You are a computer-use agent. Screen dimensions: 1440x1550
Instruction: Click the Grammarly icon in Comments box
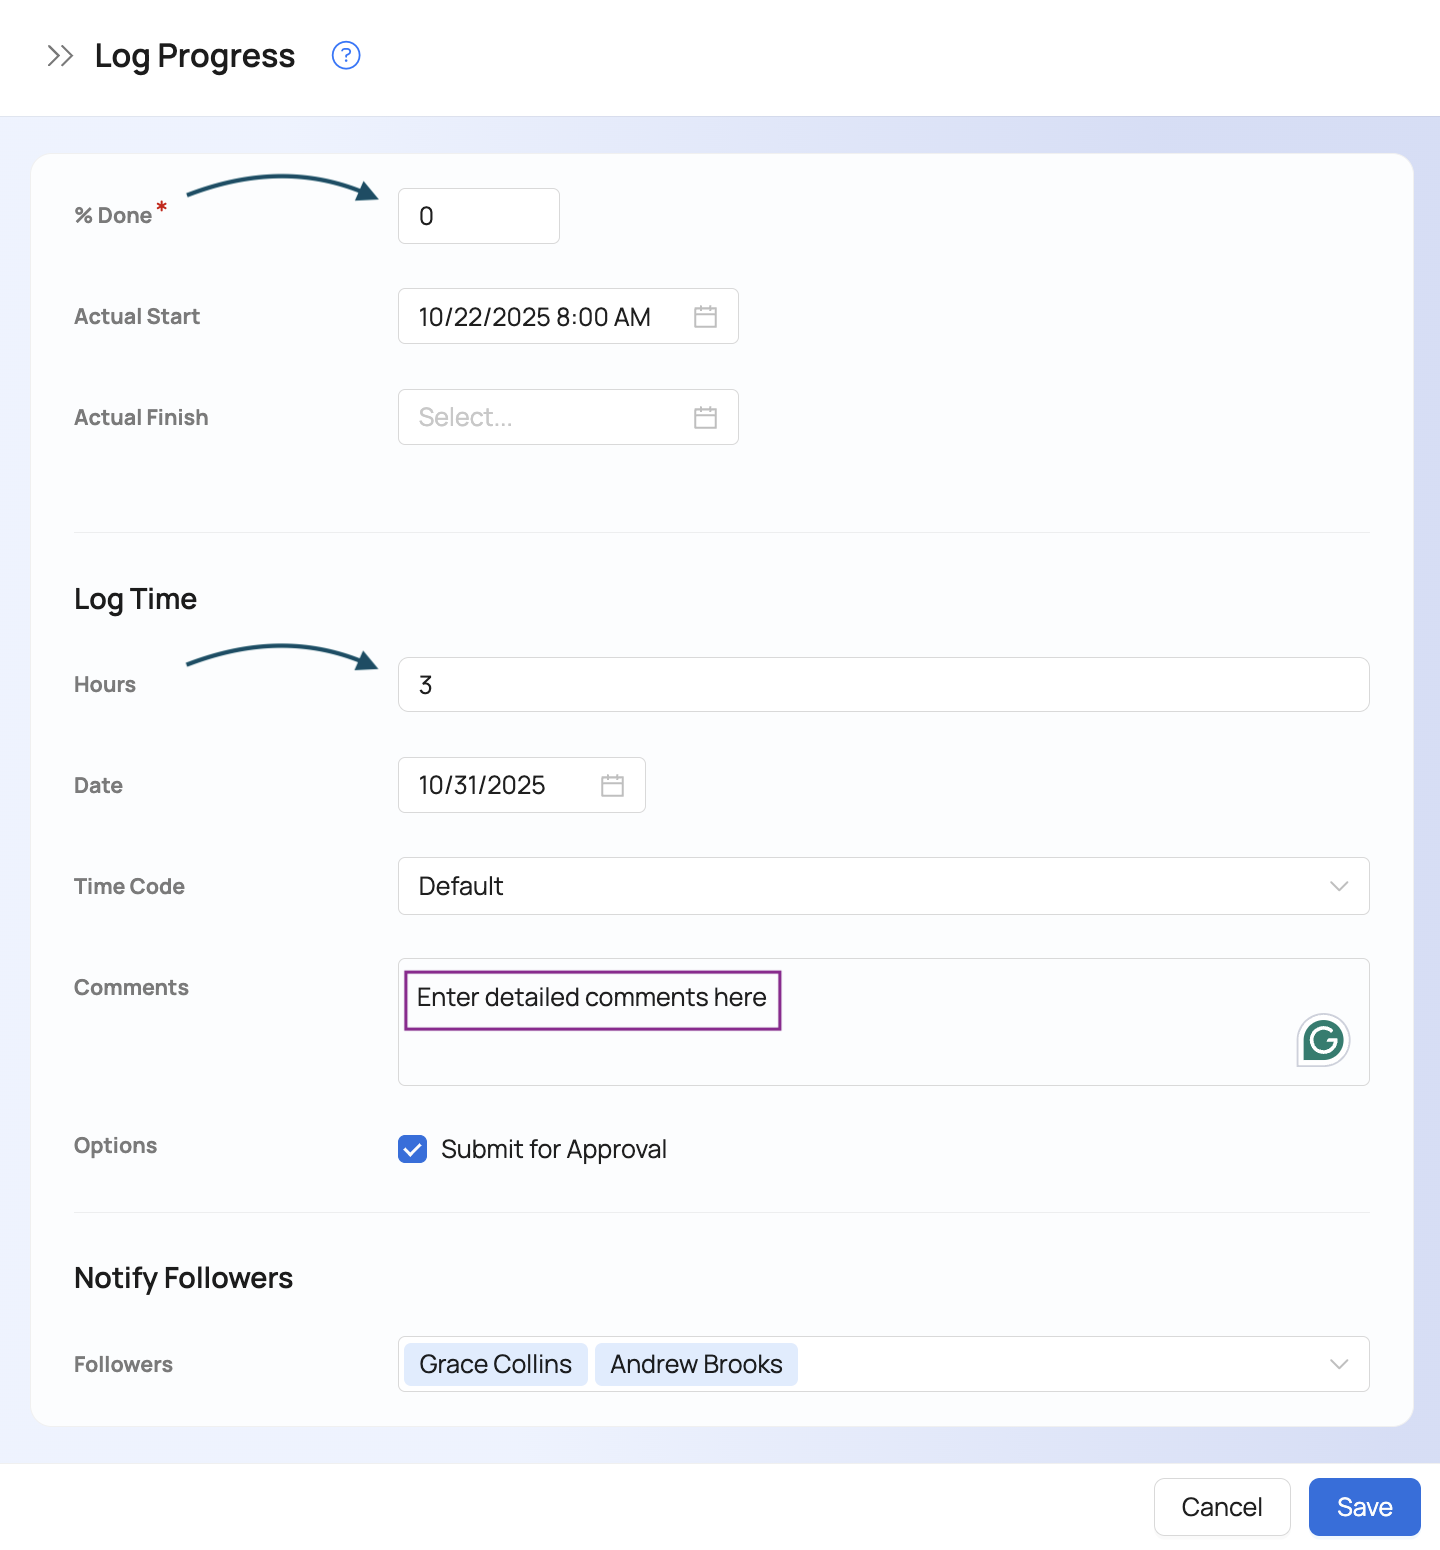pos(1323,1041)
